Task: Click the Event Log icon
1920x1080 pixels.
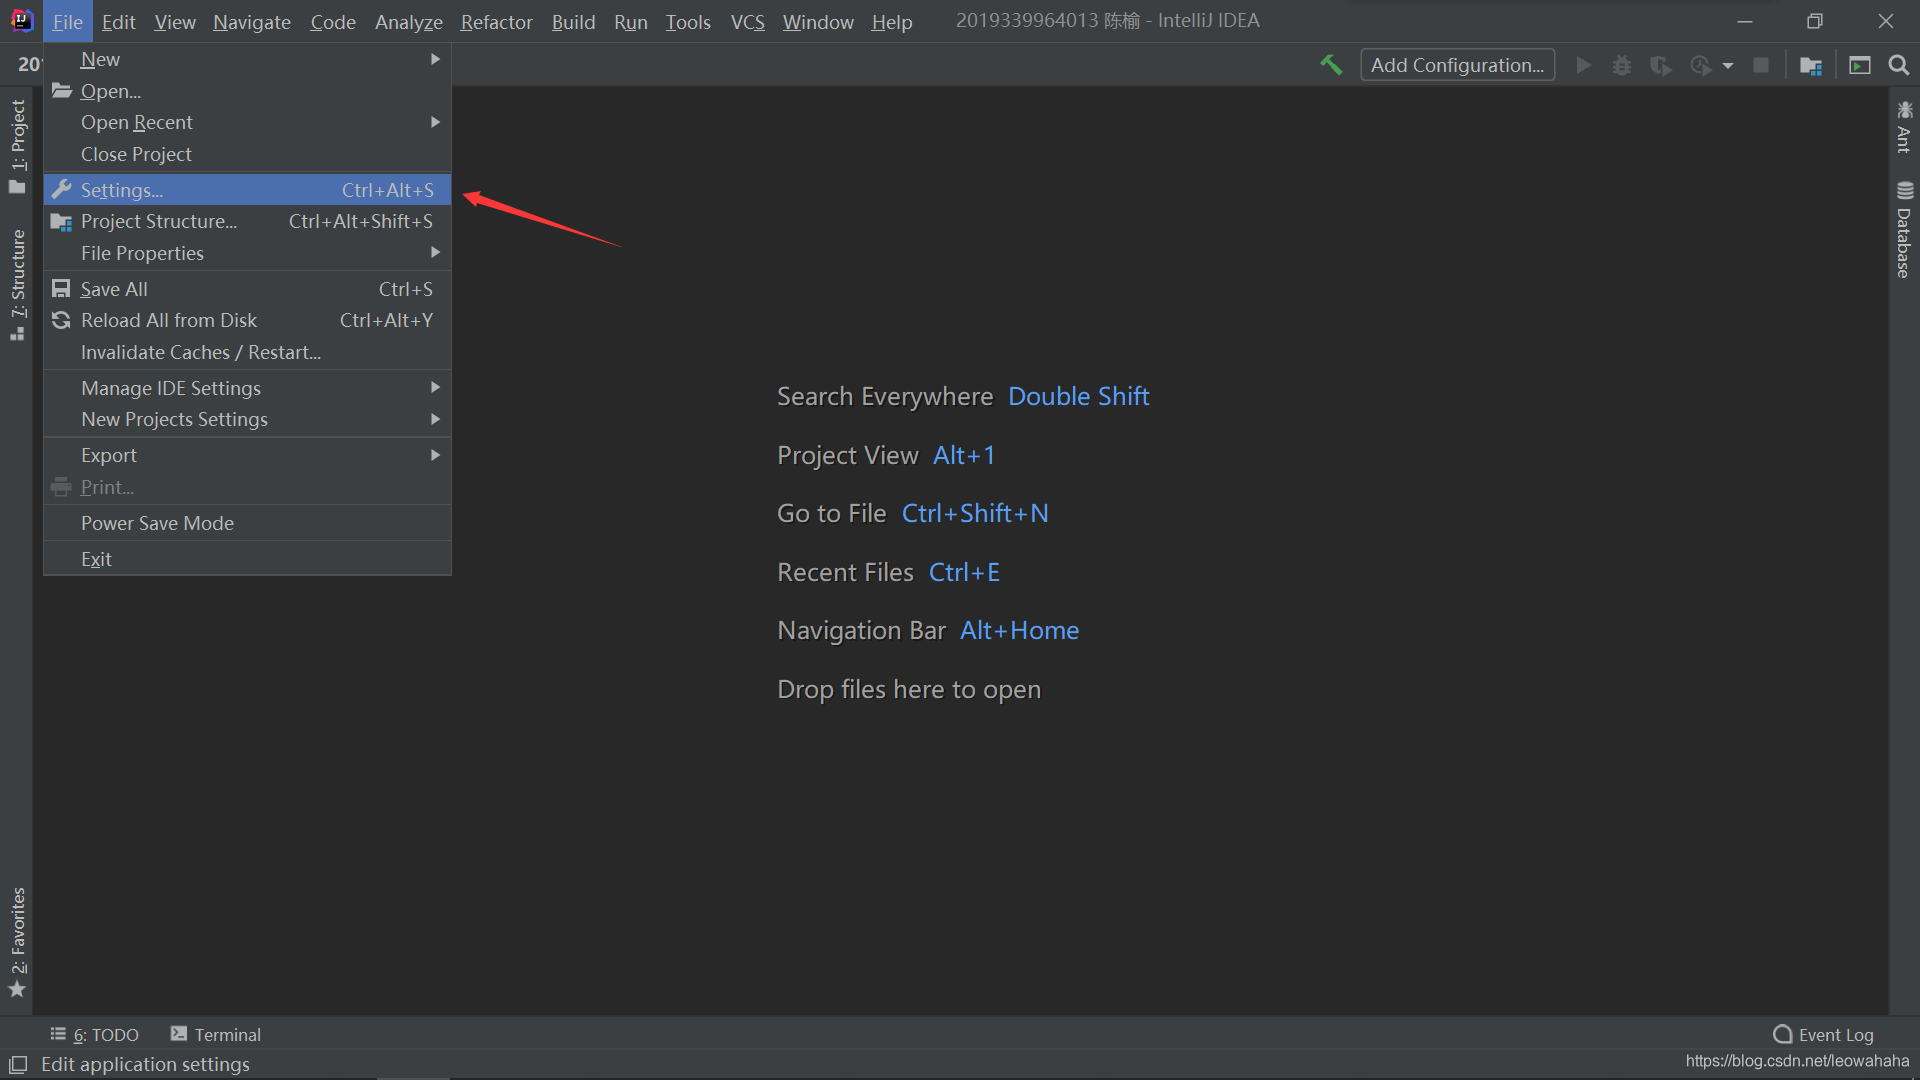Action: [1783, 1034]
